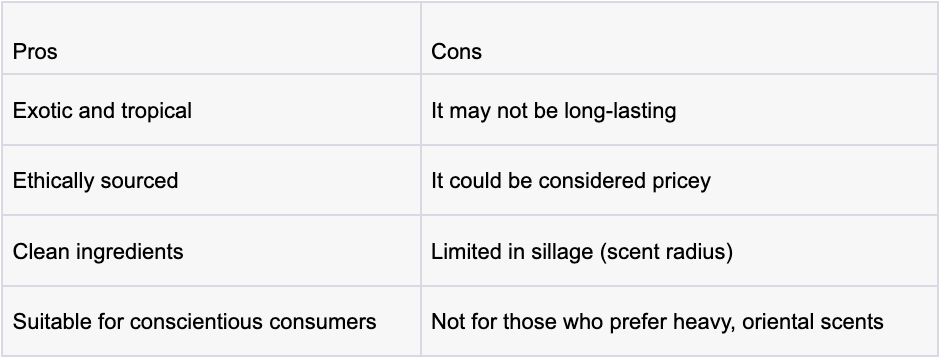Select the 'It may not be long-lasting' cell
The image size is (940, 364).
pyautogui.click(x=679, y=110)
